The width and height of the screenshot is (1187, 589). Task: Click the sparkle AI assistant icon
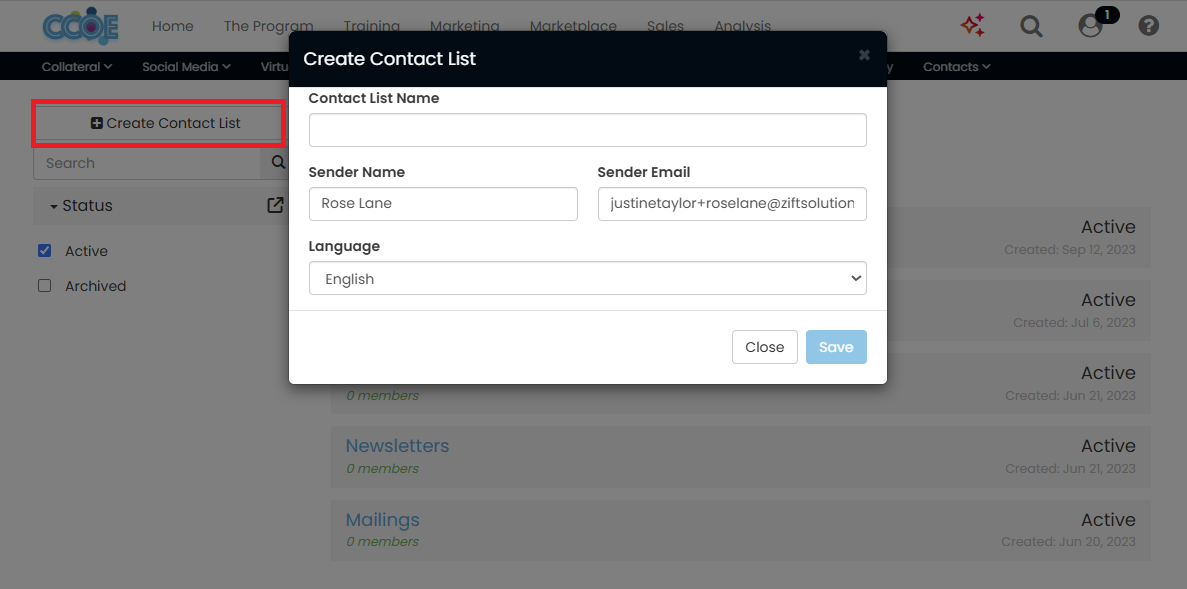pyautogui.click(x=972, y=26)
